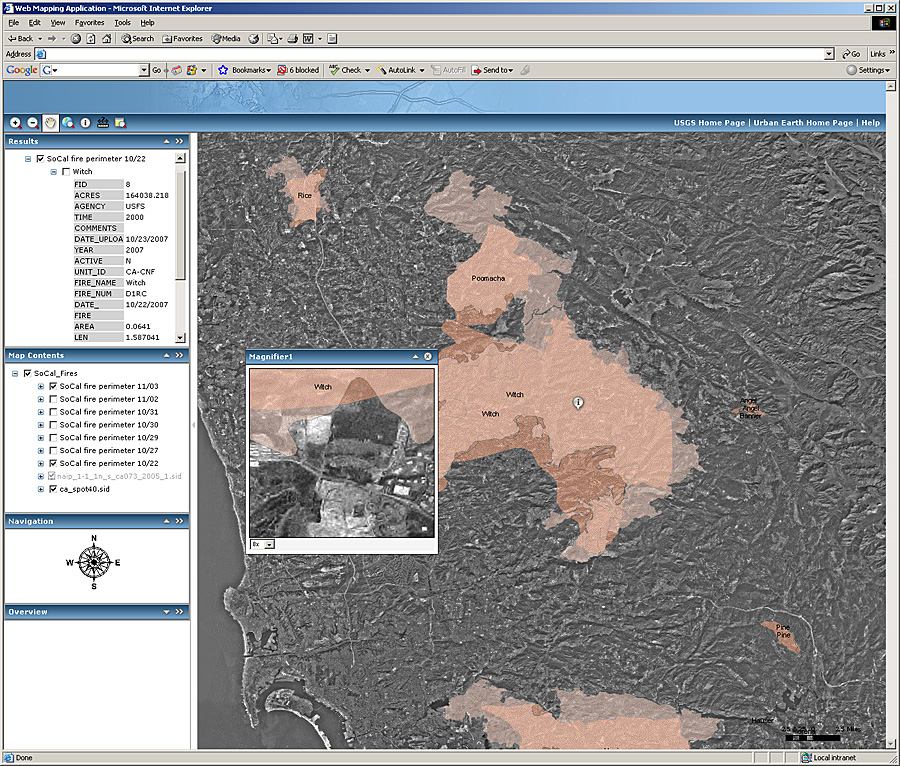
Task: Click the Full Extent globe tool
Action: tap(68, 123)
